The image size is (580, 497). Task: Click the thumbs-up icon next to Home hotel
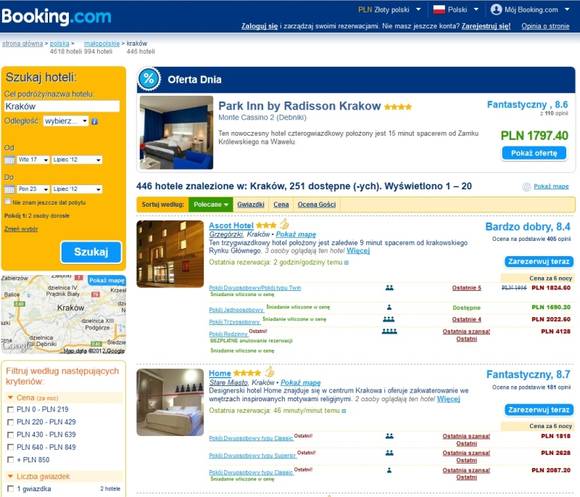point(270,371)
